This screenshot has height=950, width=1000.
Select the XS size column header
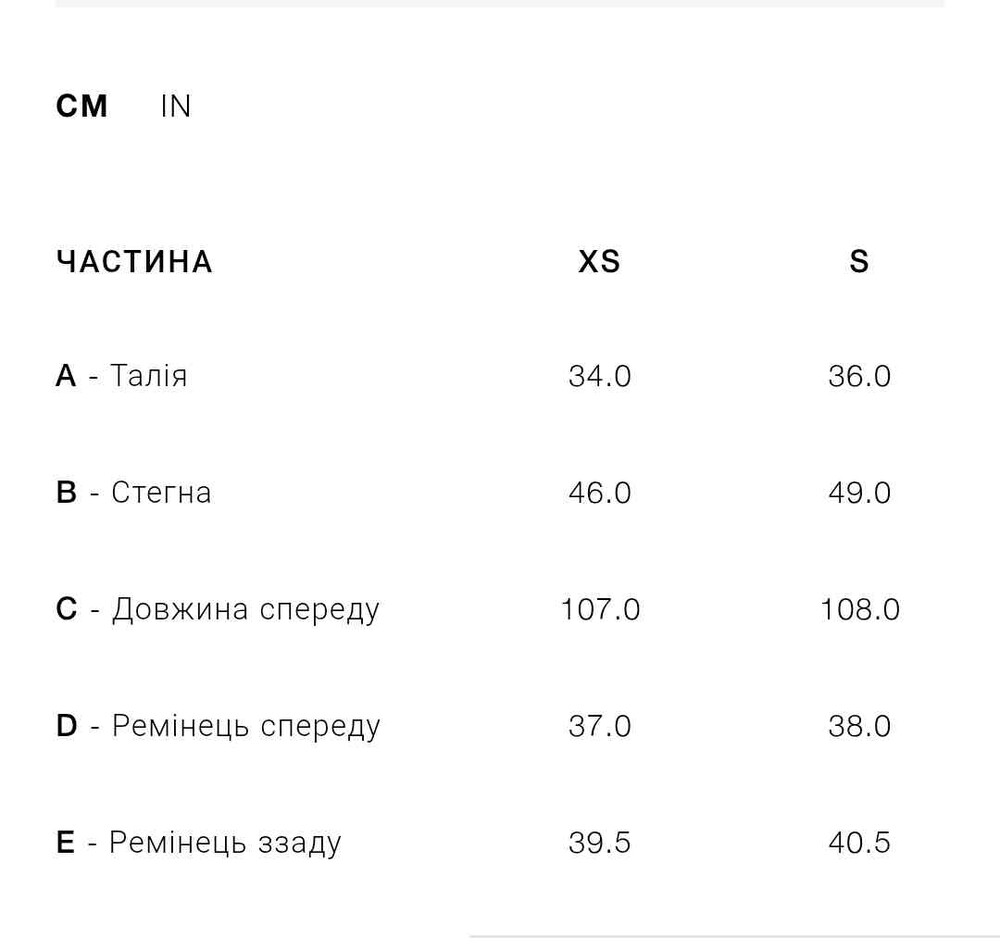[x=599, y=262]
